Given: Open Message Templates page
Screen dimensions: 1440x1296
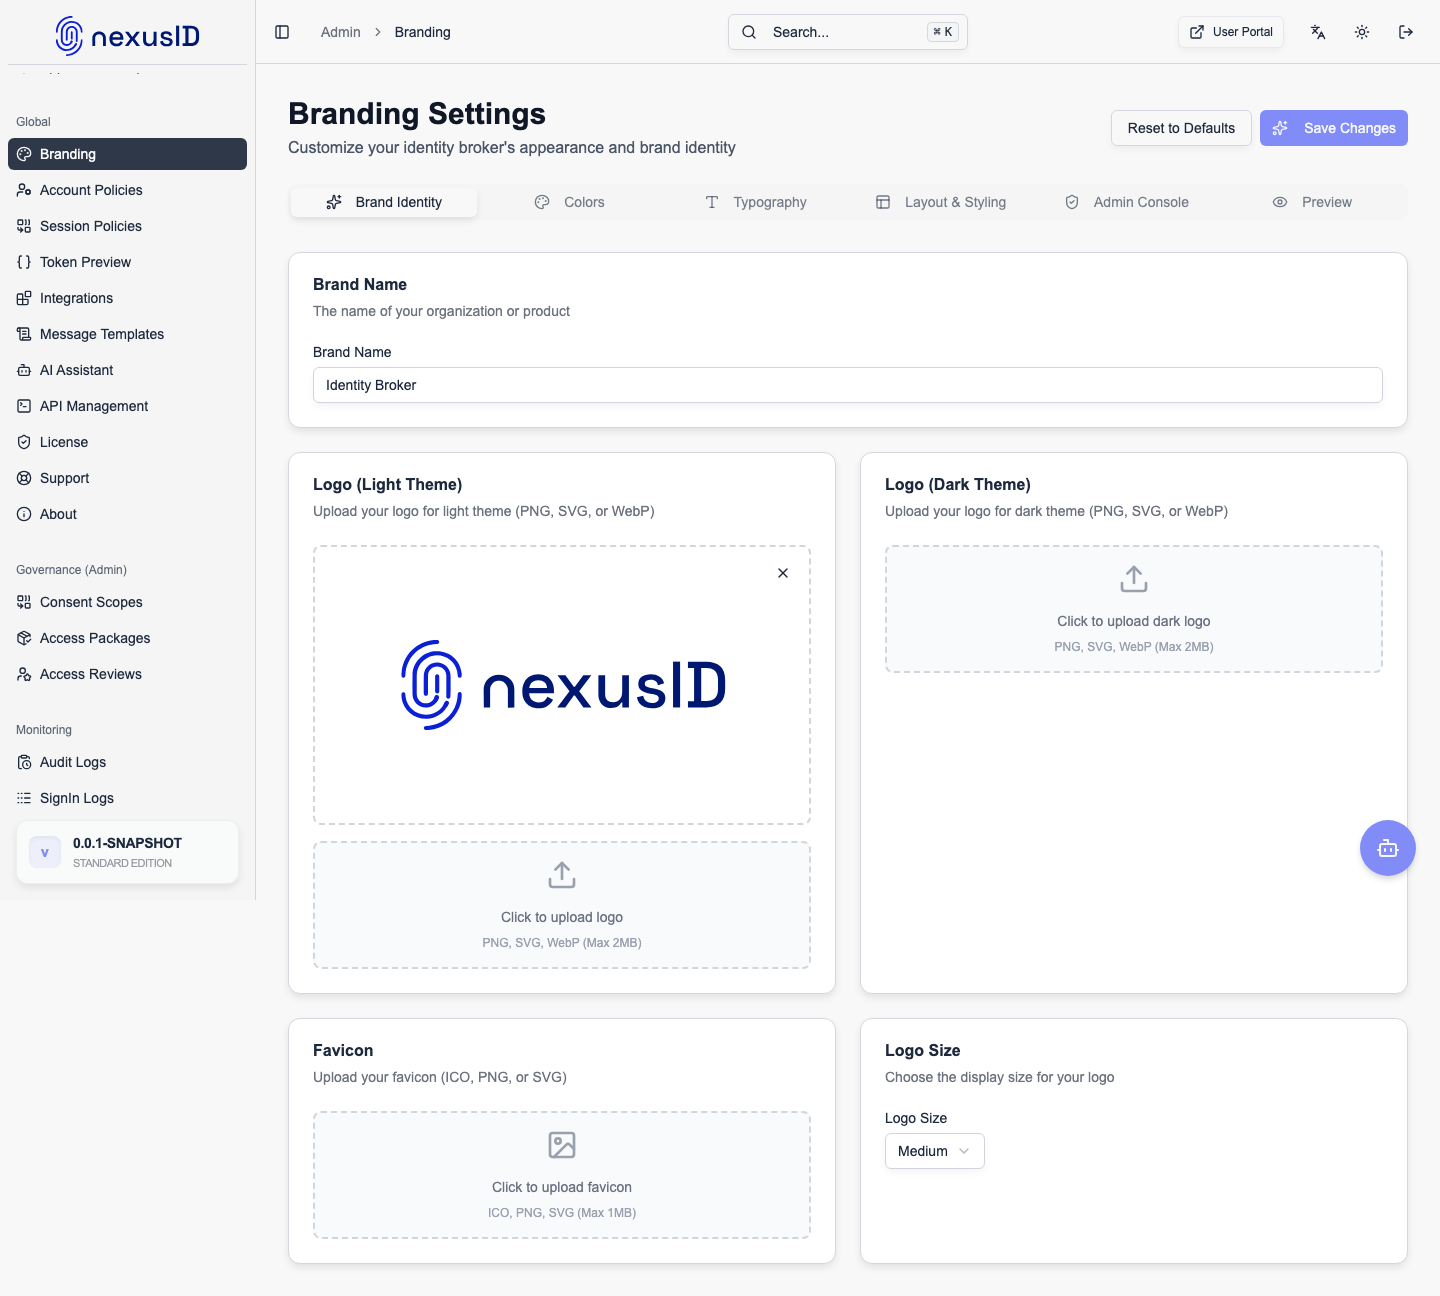Looking at the screenshot, I should click(x=127, y=334).
